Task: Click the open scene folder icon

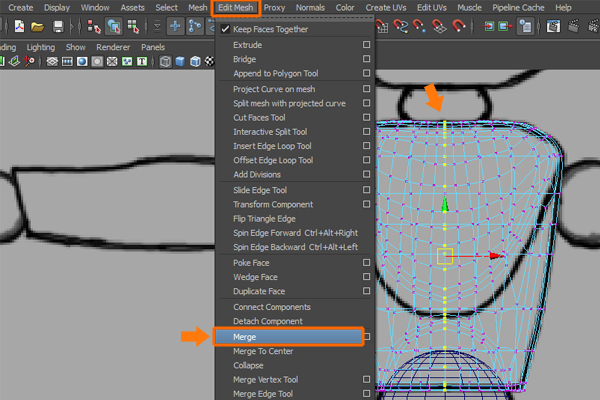Action: pos(40,26)
